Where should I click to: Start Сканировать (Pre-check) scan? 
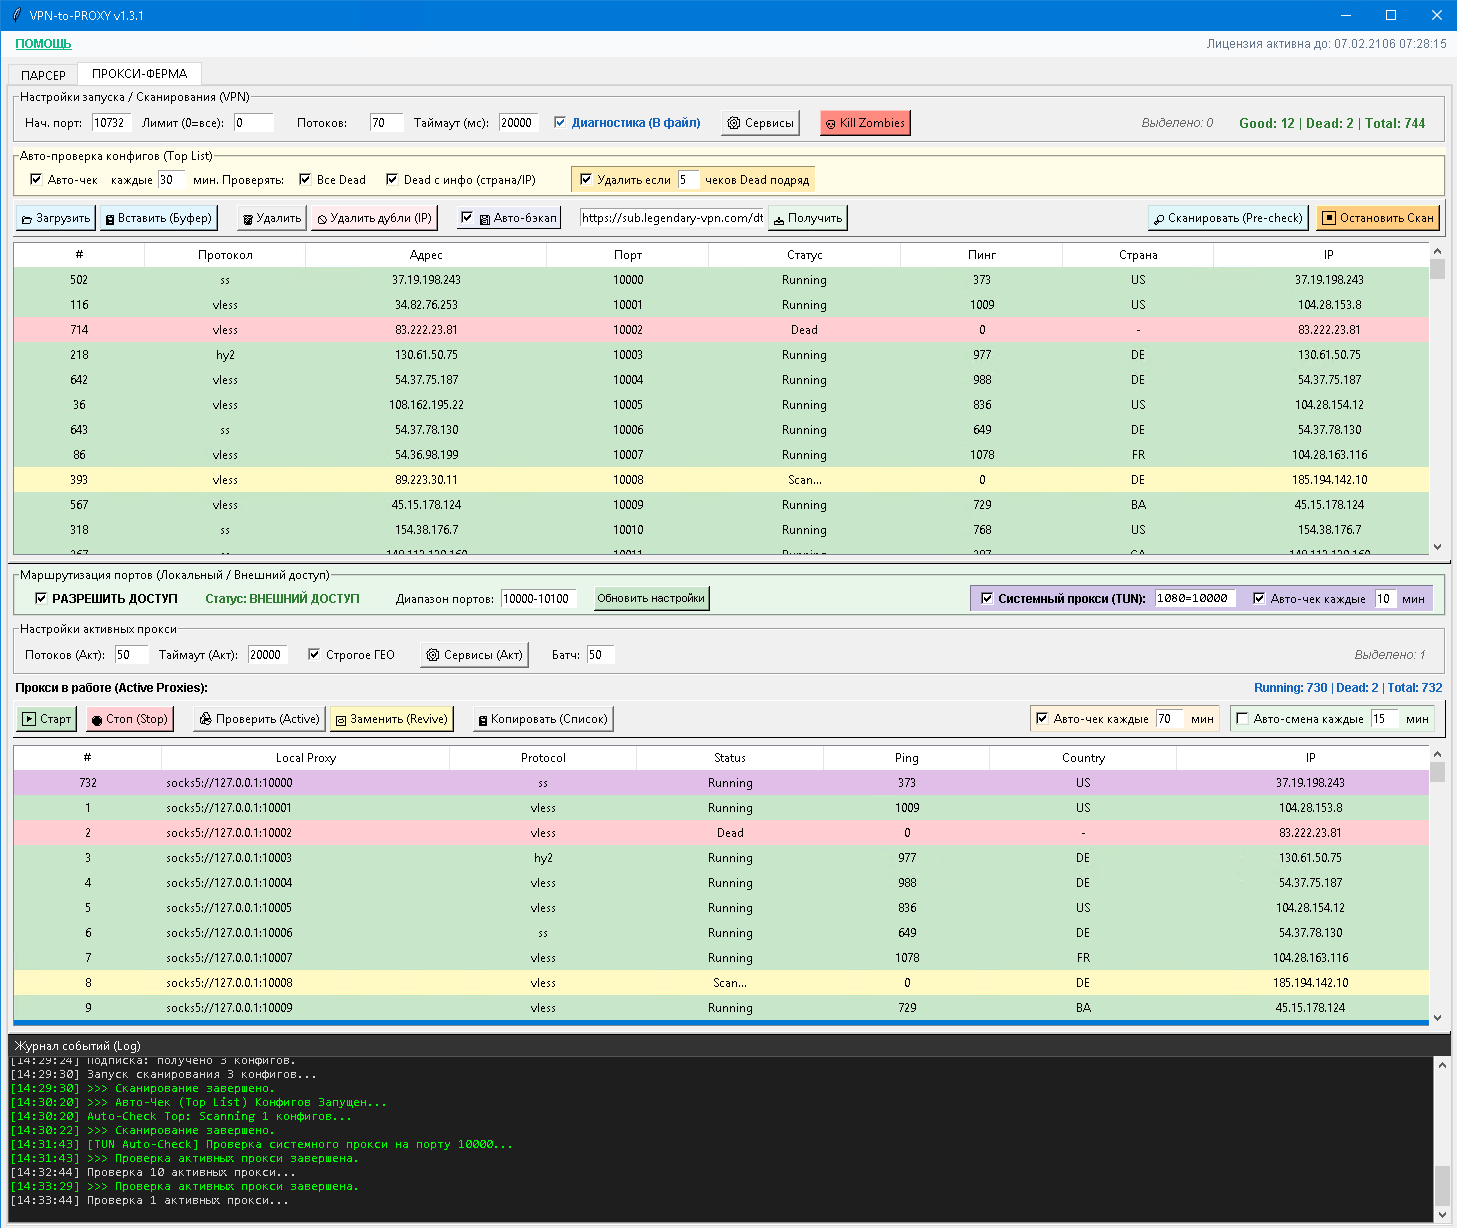click(1228, 218)
